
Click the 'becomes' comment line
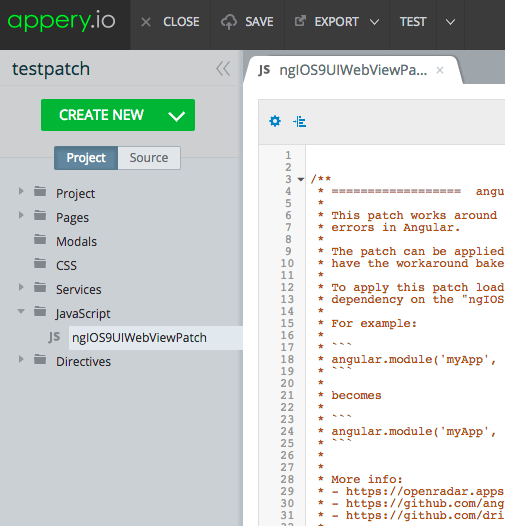356,396
